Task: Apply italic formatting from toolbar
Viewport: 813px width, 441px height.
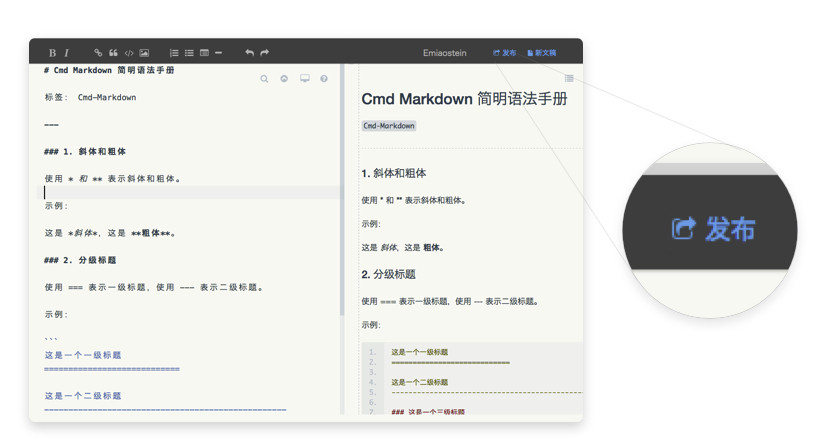Action: coord(66,53)
